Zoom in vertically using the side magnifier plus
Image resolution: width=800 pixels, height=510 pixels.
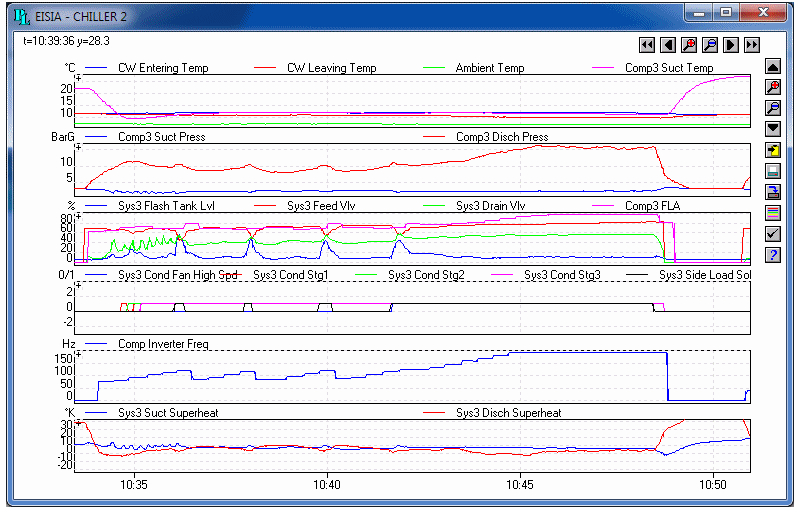[x=773, y=87]
